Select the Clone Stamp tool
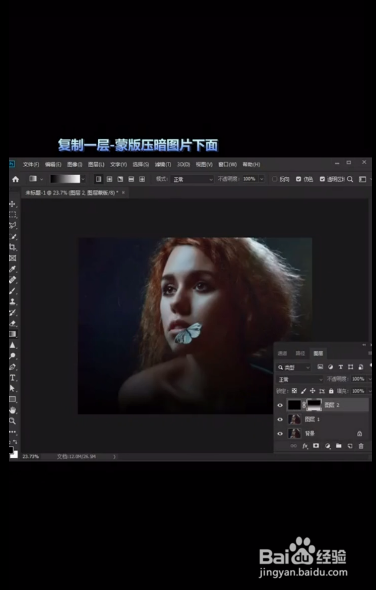376x590 pixels. coord(13,301)
